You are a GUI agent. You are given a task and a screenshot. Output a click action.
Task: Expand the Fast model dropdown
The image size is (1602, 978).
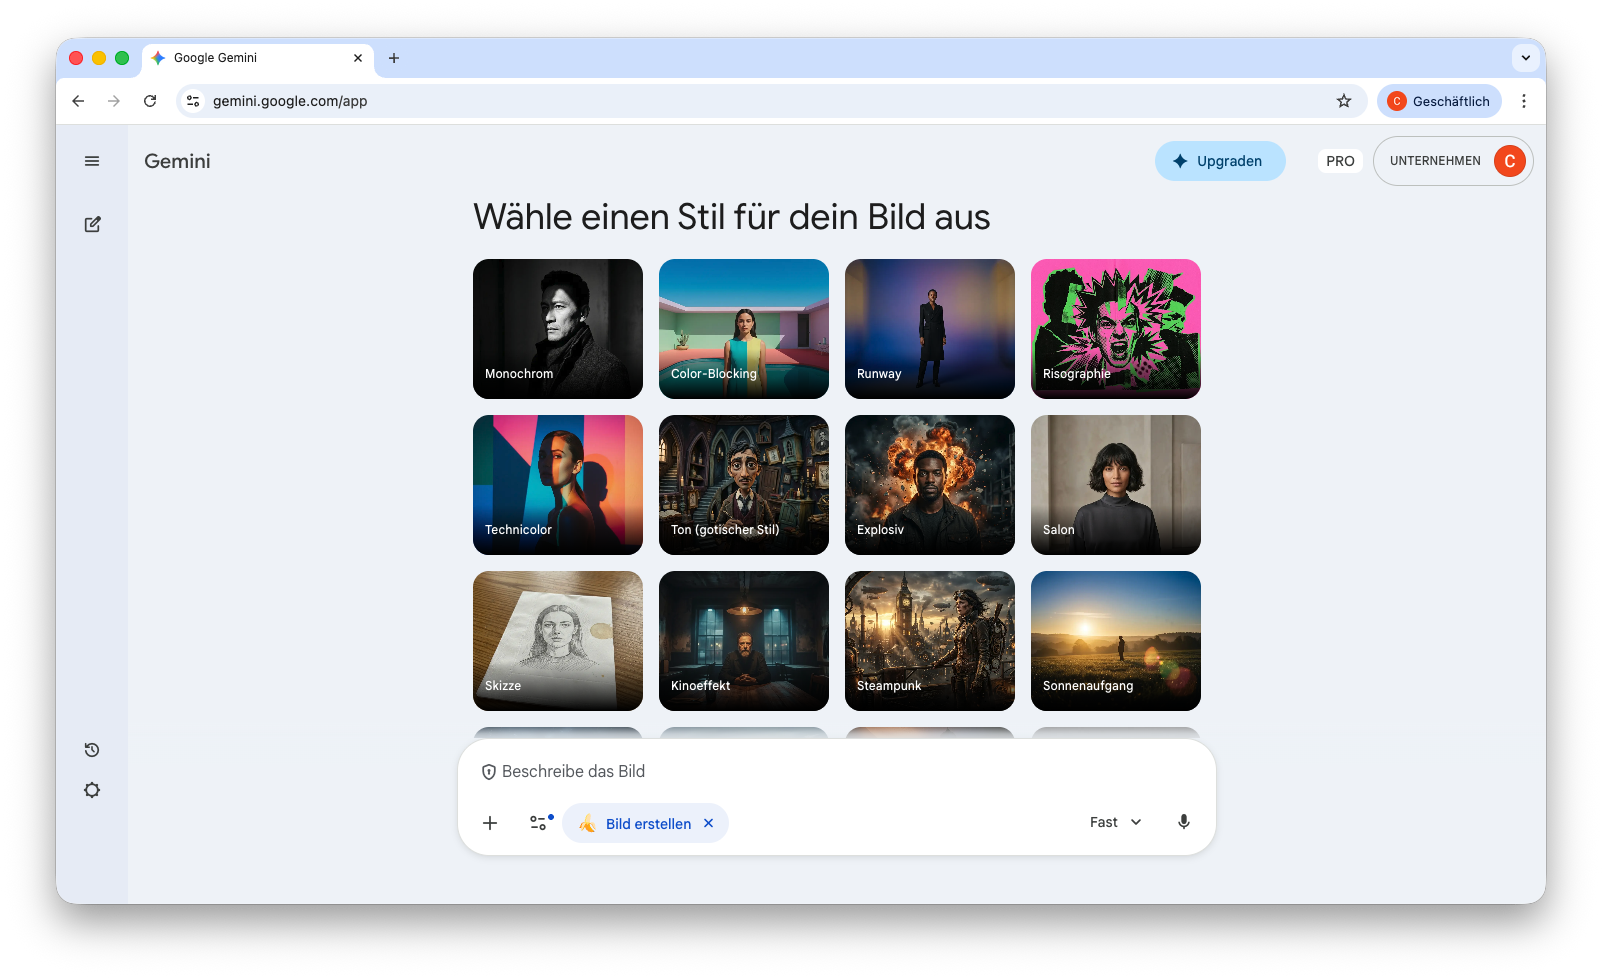(x=1115, y=822)
